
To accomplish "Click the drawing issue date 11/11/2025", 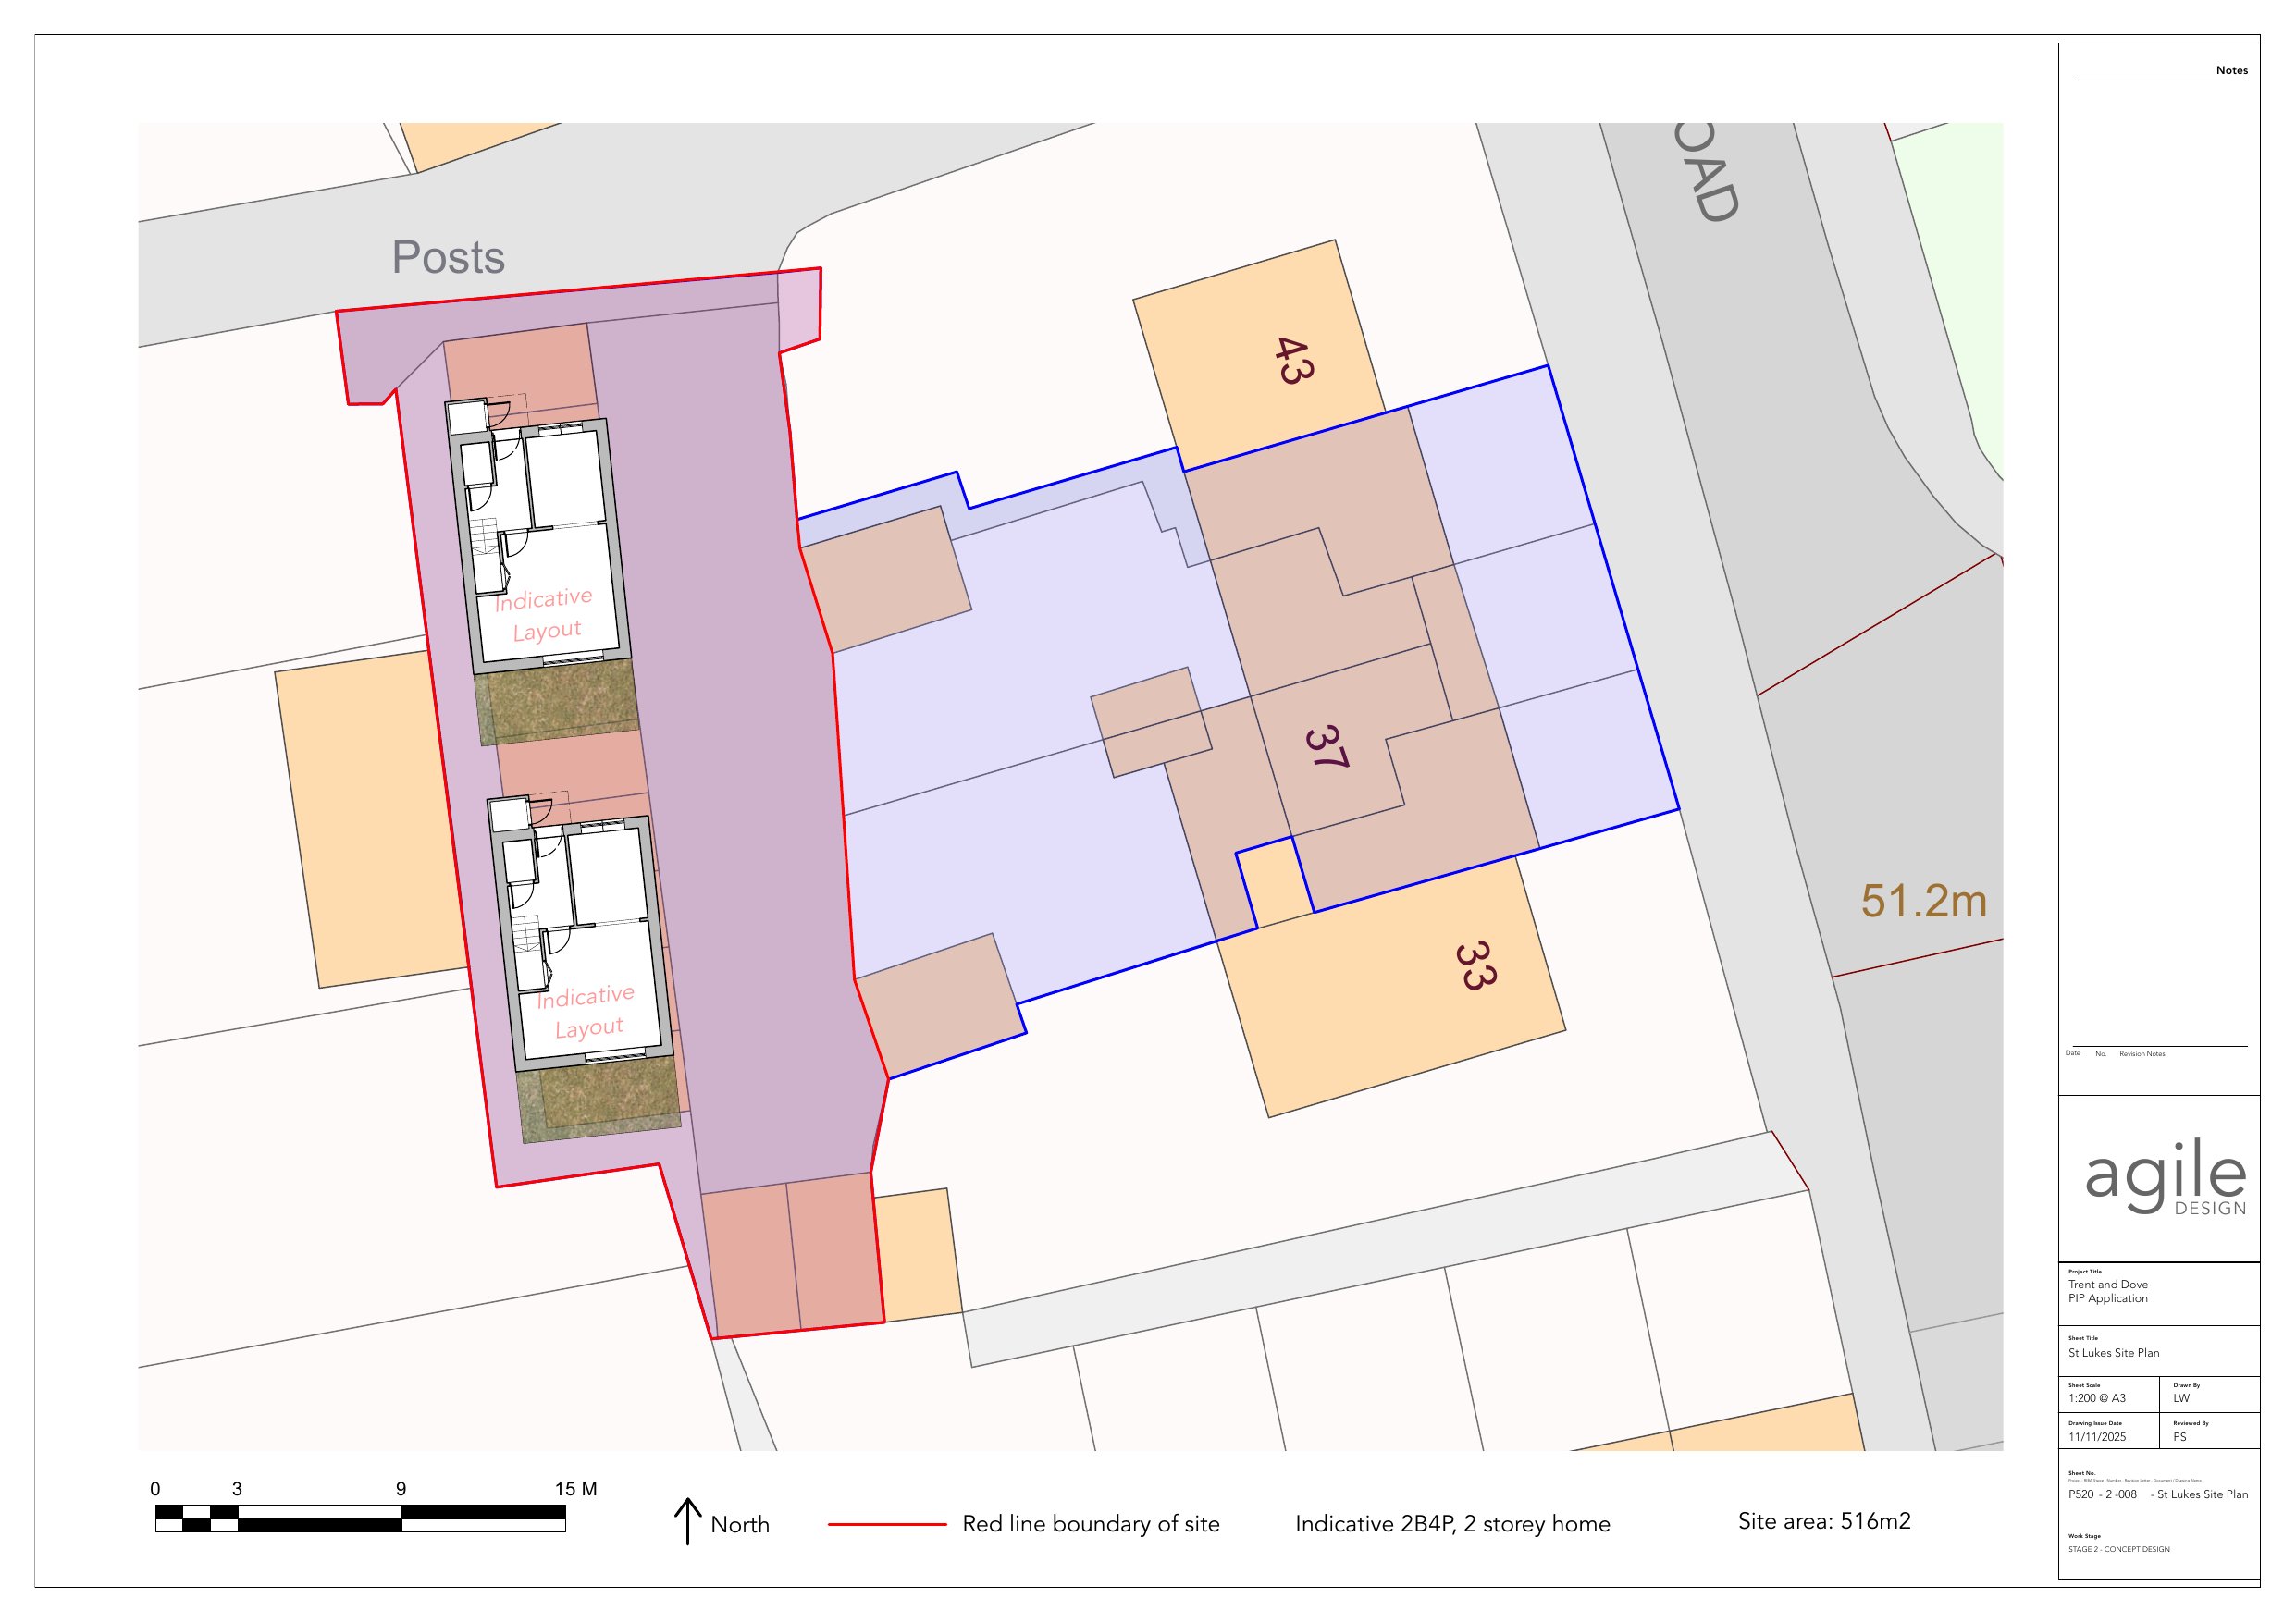I will click(x=2097, y=1437).
